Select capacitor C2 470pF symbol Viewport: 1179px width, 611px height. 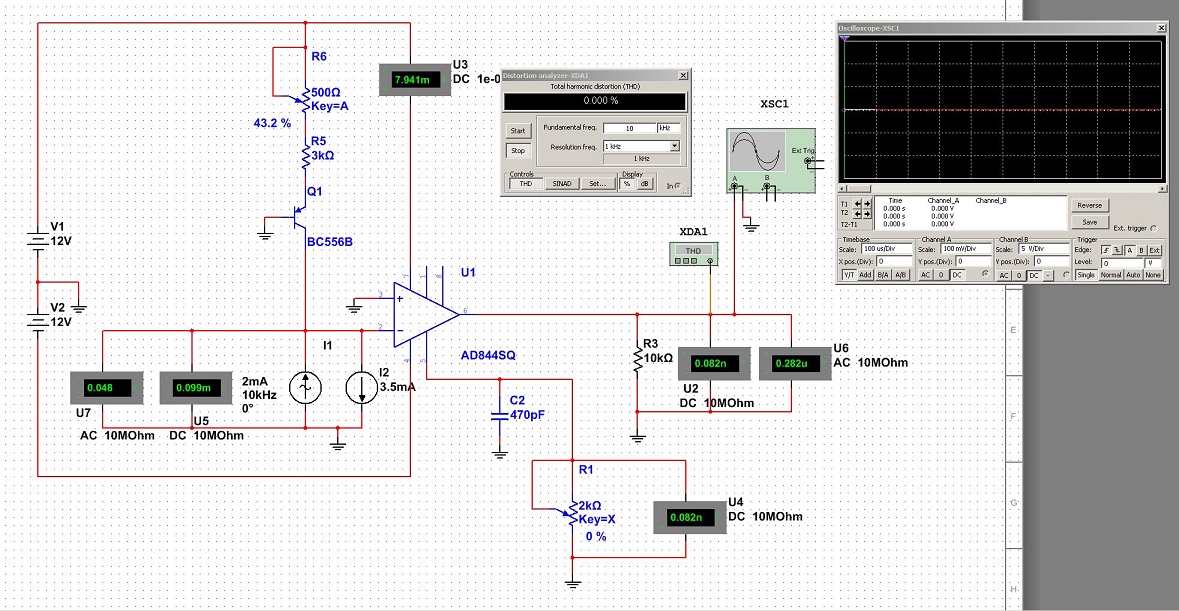tap(499, 415)
